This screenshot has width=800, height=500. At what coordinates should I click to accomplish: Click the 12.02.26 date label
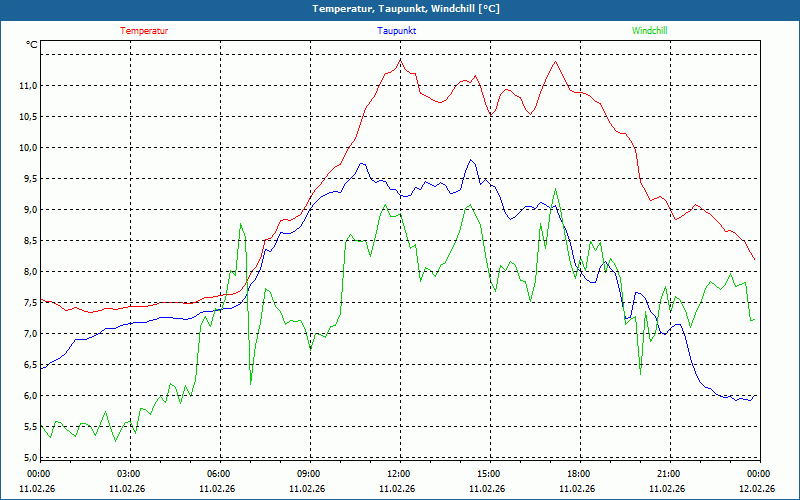pos(756,489)
